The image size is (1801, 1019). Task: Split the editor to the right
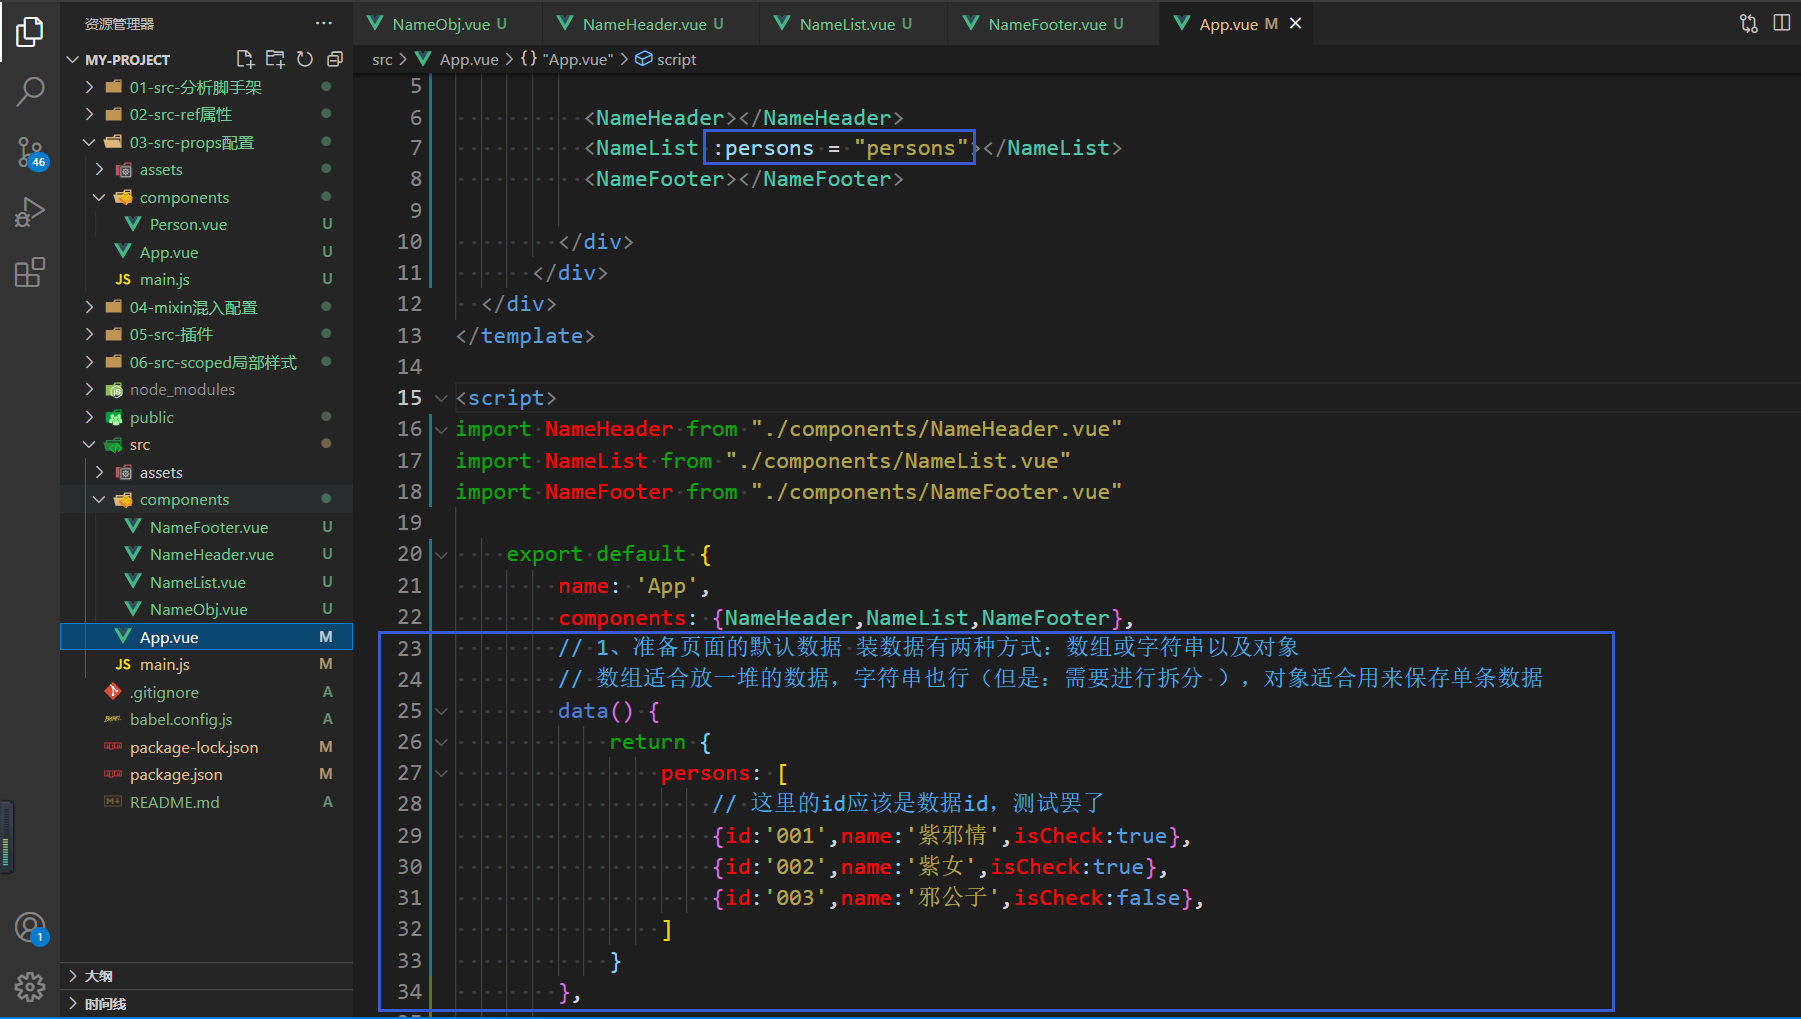tap(1782, 23)
